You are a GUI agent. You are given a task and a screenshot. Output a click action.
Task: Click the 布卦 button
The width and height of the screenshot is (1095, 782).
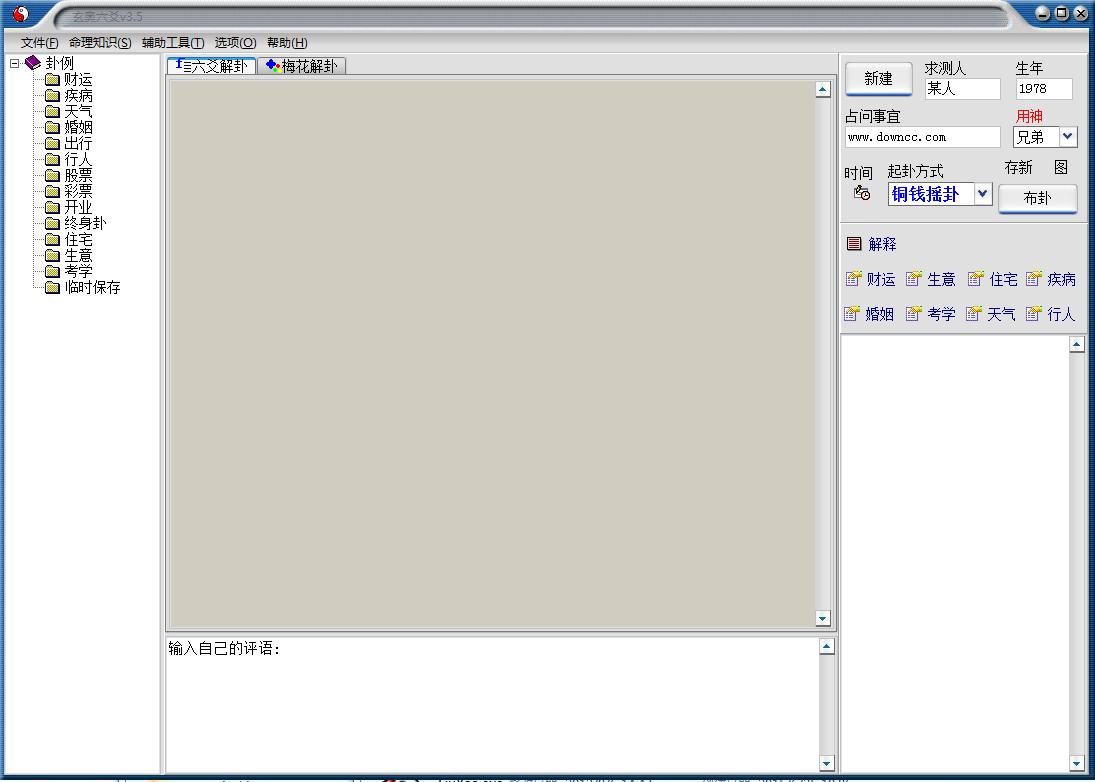point(1037,198)
